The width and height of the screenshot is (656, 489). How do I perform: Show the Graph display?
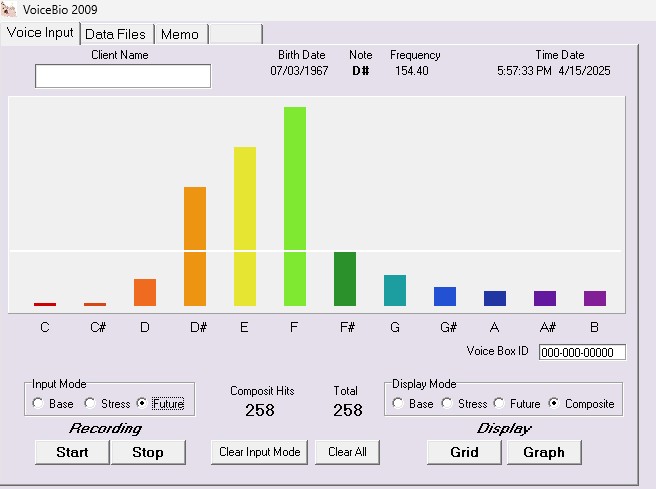(544, 452)
